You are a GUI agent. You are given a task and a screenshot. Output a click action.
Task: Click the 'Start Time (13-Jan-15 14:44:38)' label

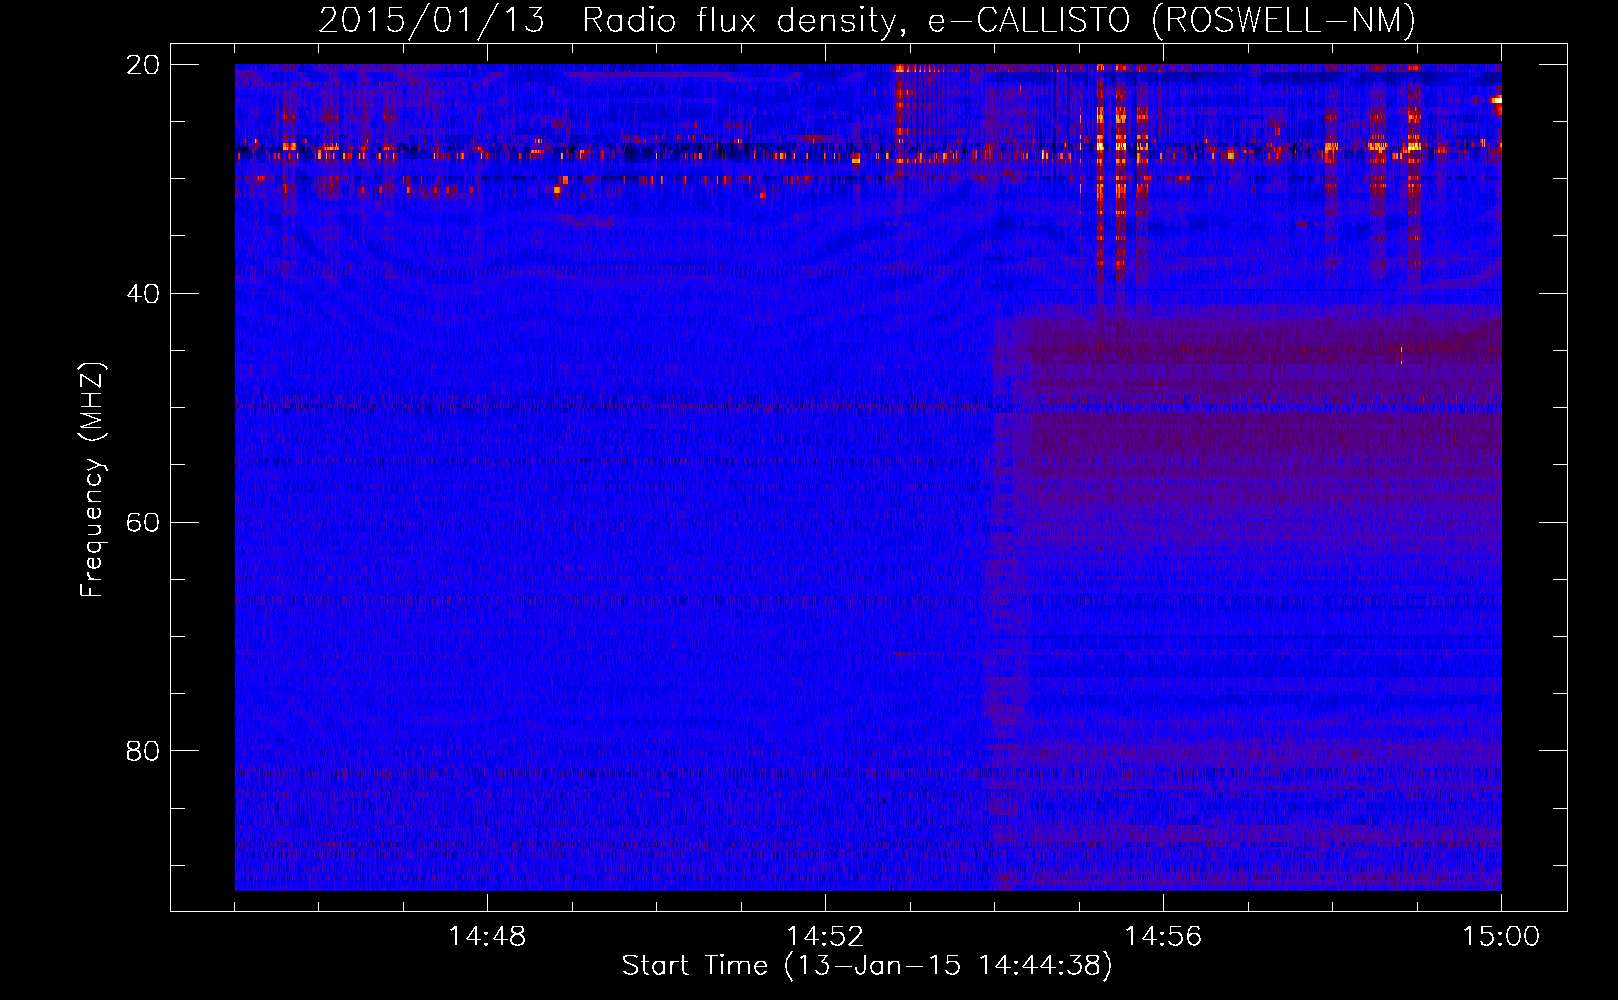(x=867, y=966)
